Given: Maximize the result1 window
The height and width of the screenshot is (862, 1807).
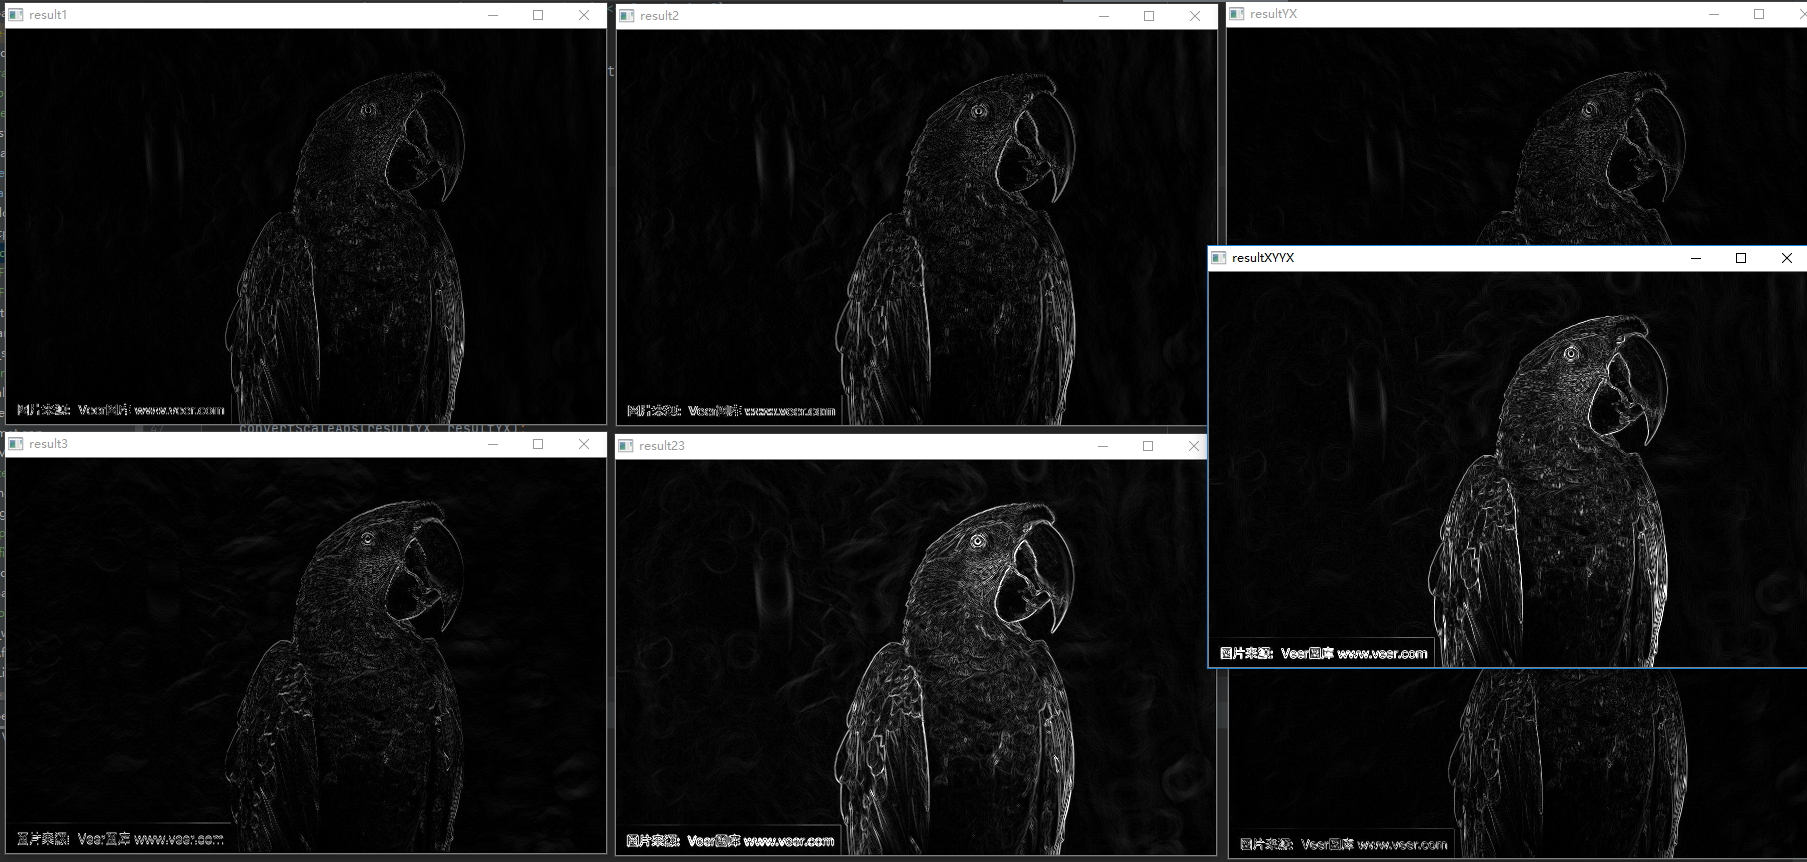Looking at the screenshot, I should coord(538,15).
